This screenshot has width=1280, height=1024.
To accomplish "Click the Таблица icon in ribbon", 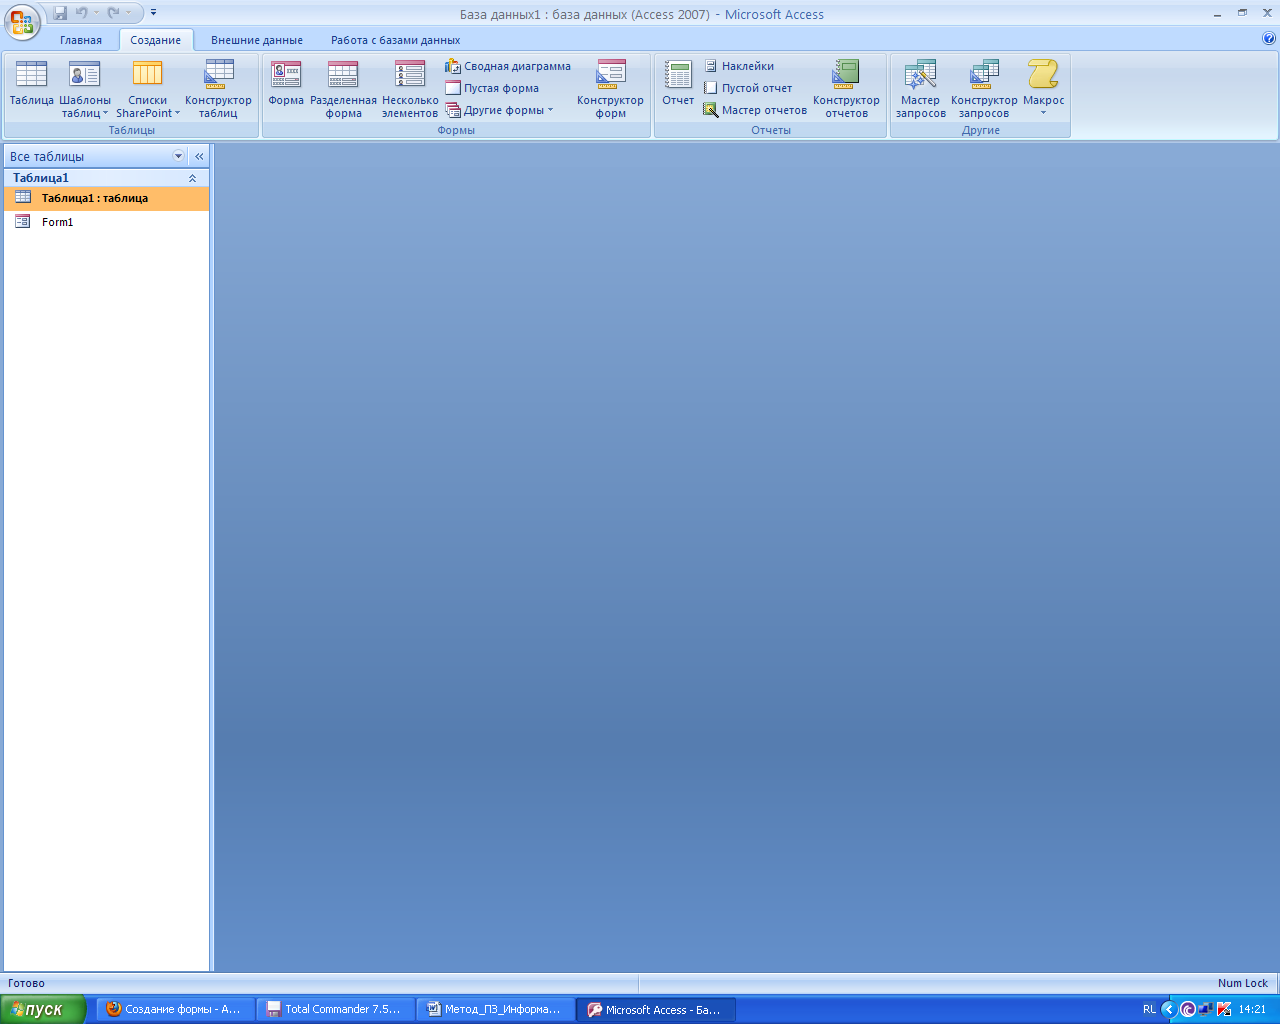I will 31,88.
